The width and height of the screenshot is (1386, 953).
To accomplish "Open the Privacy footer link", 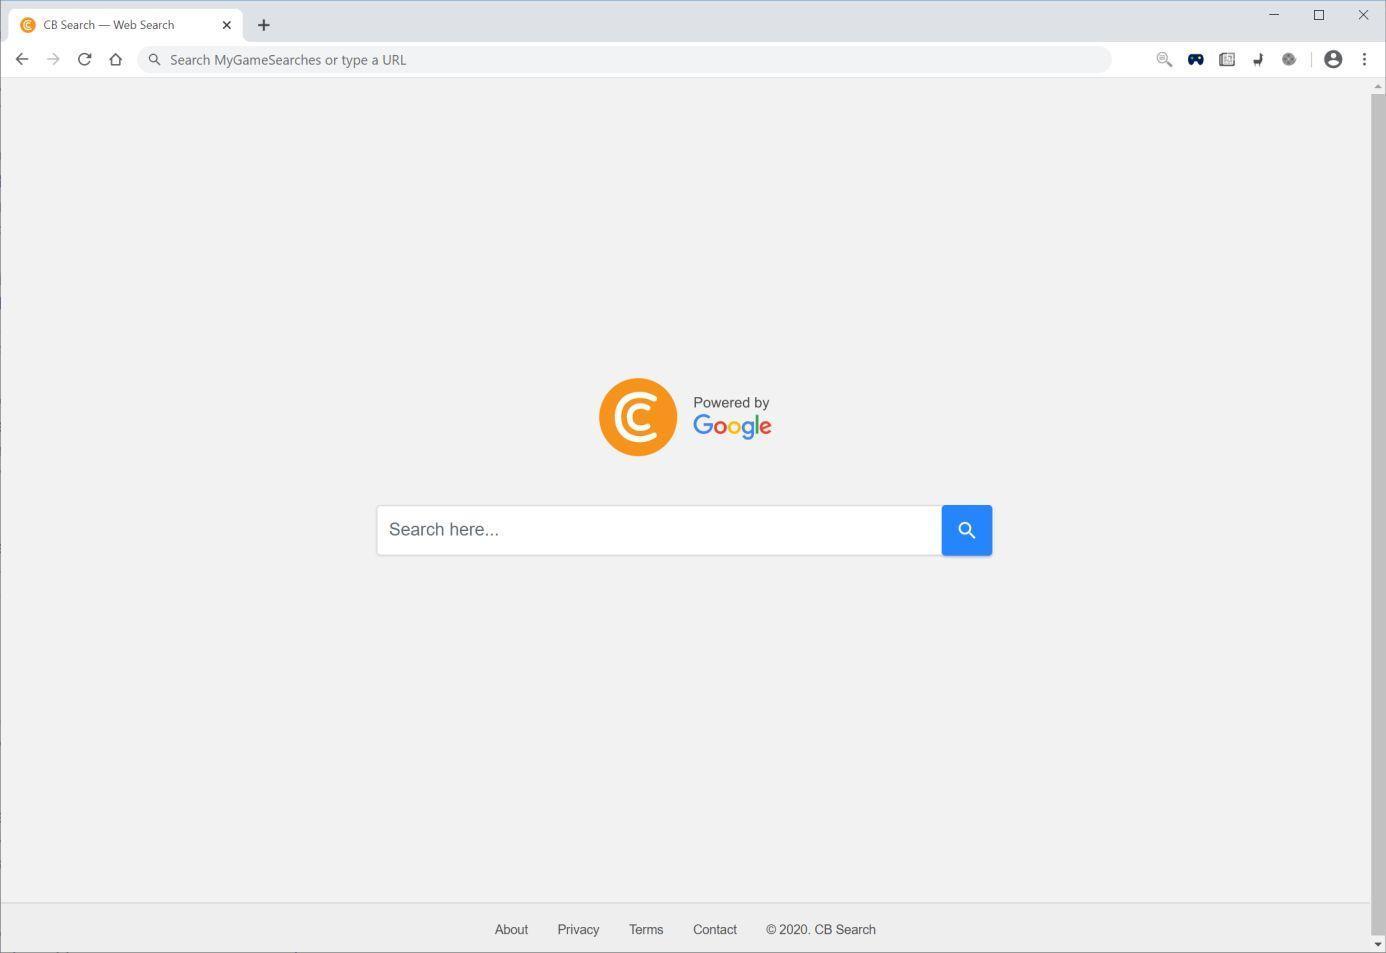I will point(578,930).
